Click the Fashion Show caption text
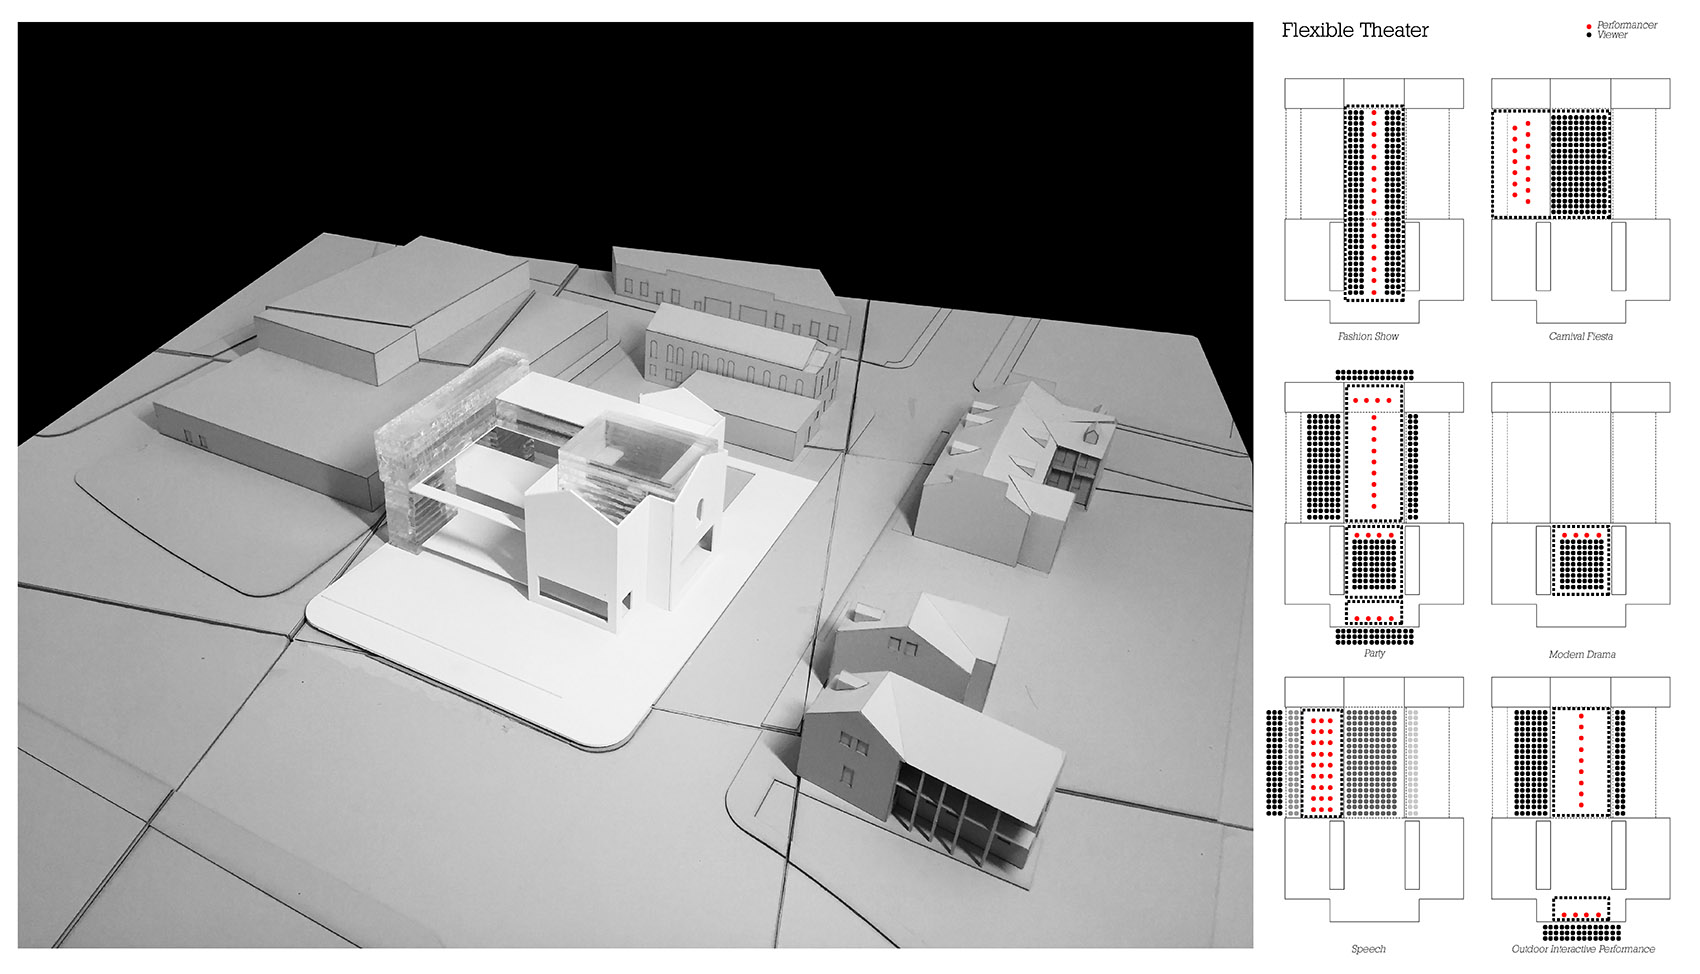This screenshot has width=1700, height=974. click(x=1368, y=337)
